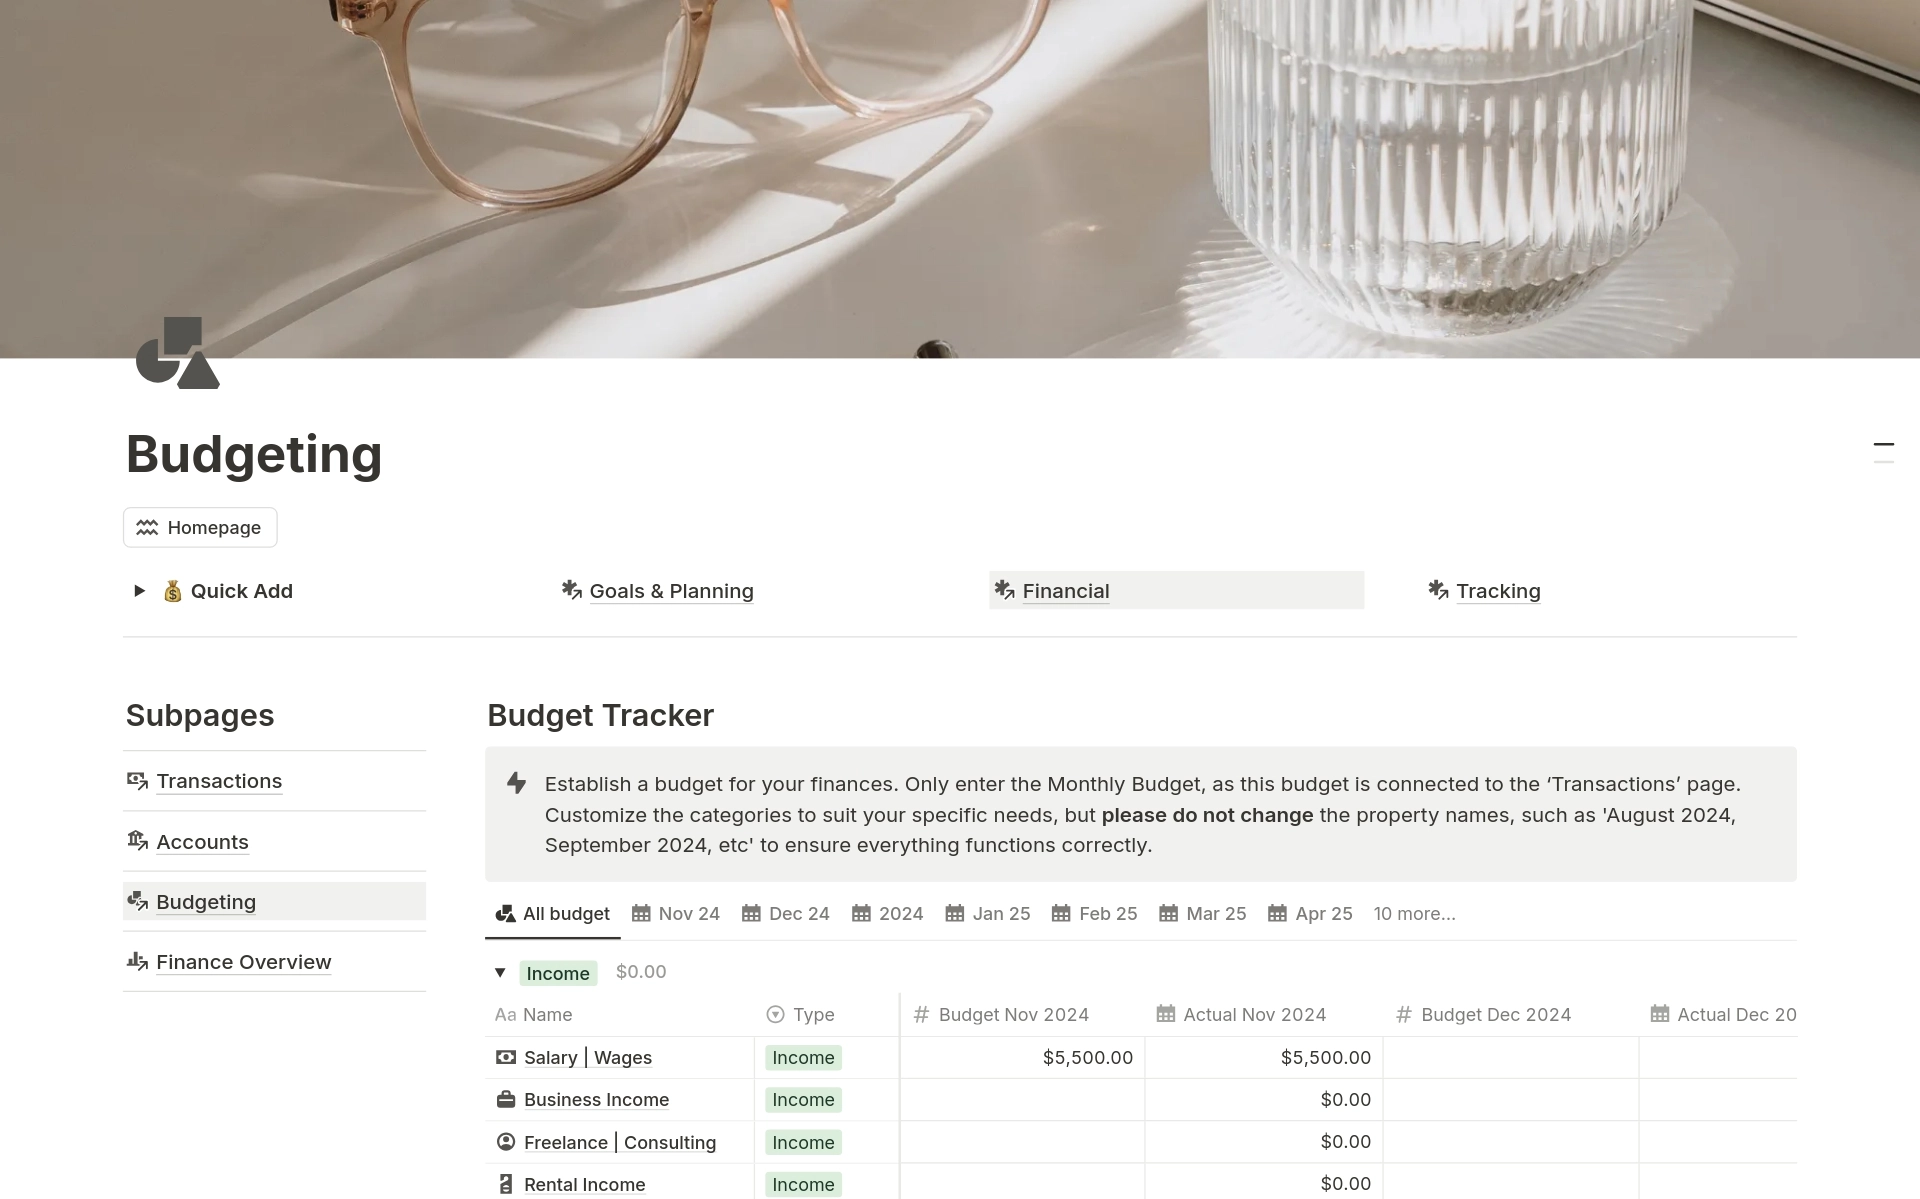Click the Budgeting subpage icon
The height and width of the screenshot is (1199, 1920).
coord(138,901)
